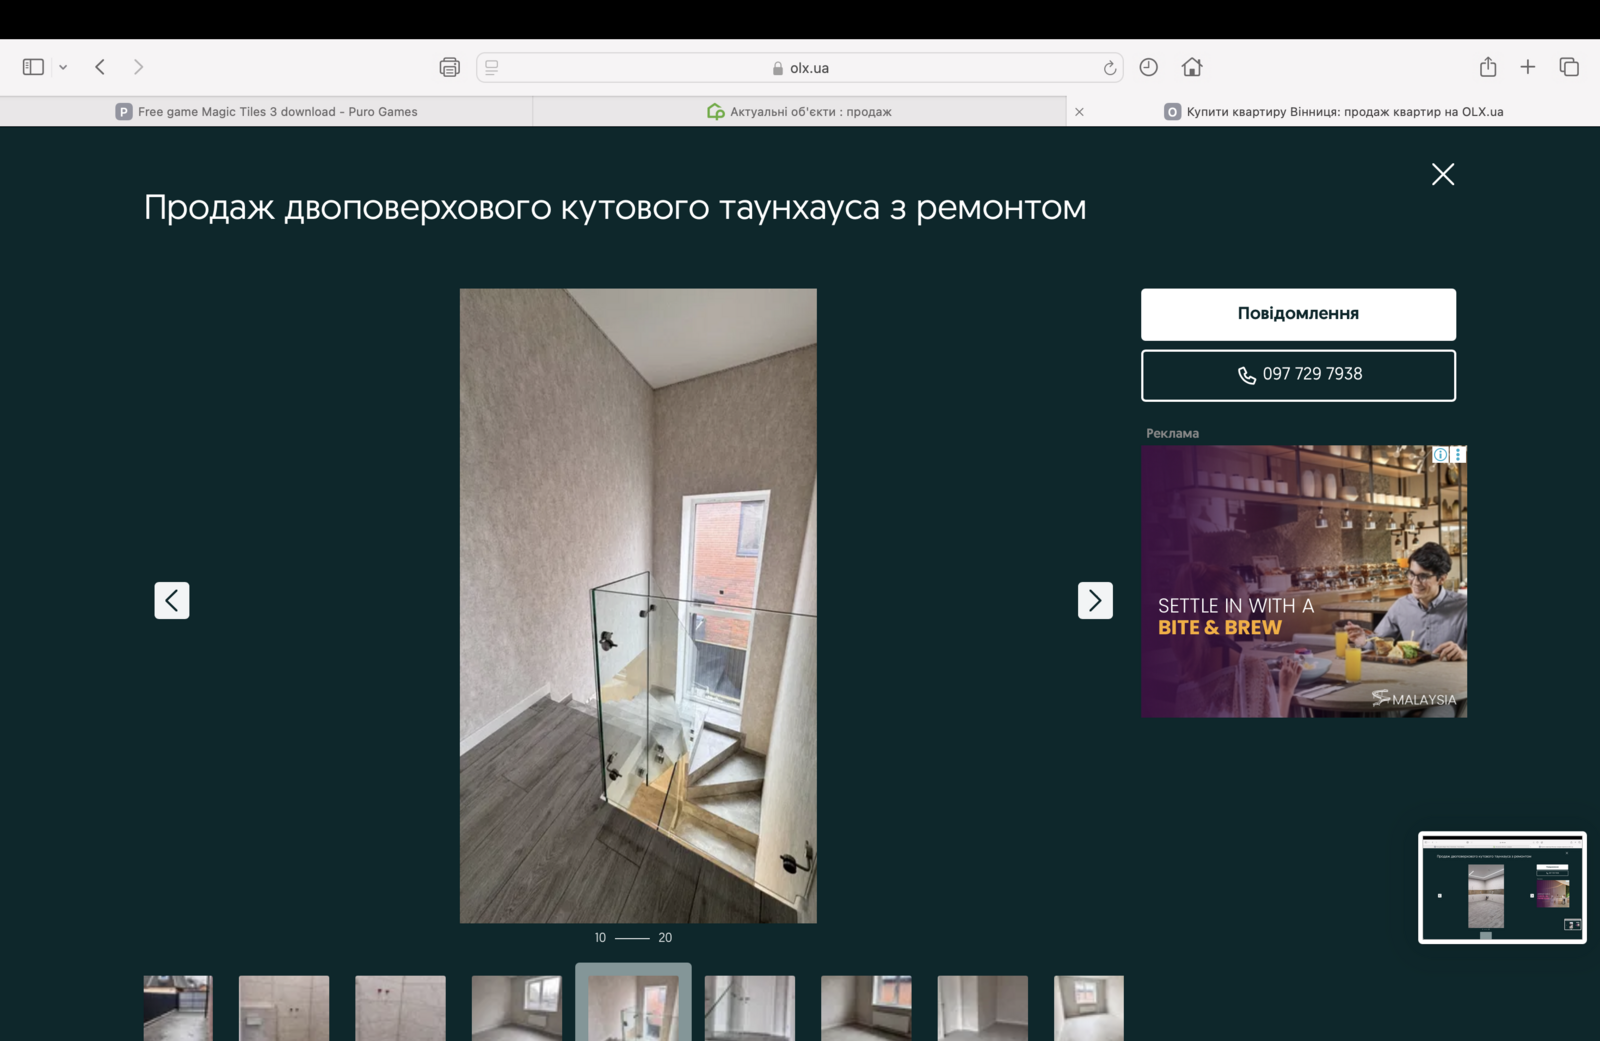
Task: Open a new tab with plus icon
Action: click(x=1527, y=67)
